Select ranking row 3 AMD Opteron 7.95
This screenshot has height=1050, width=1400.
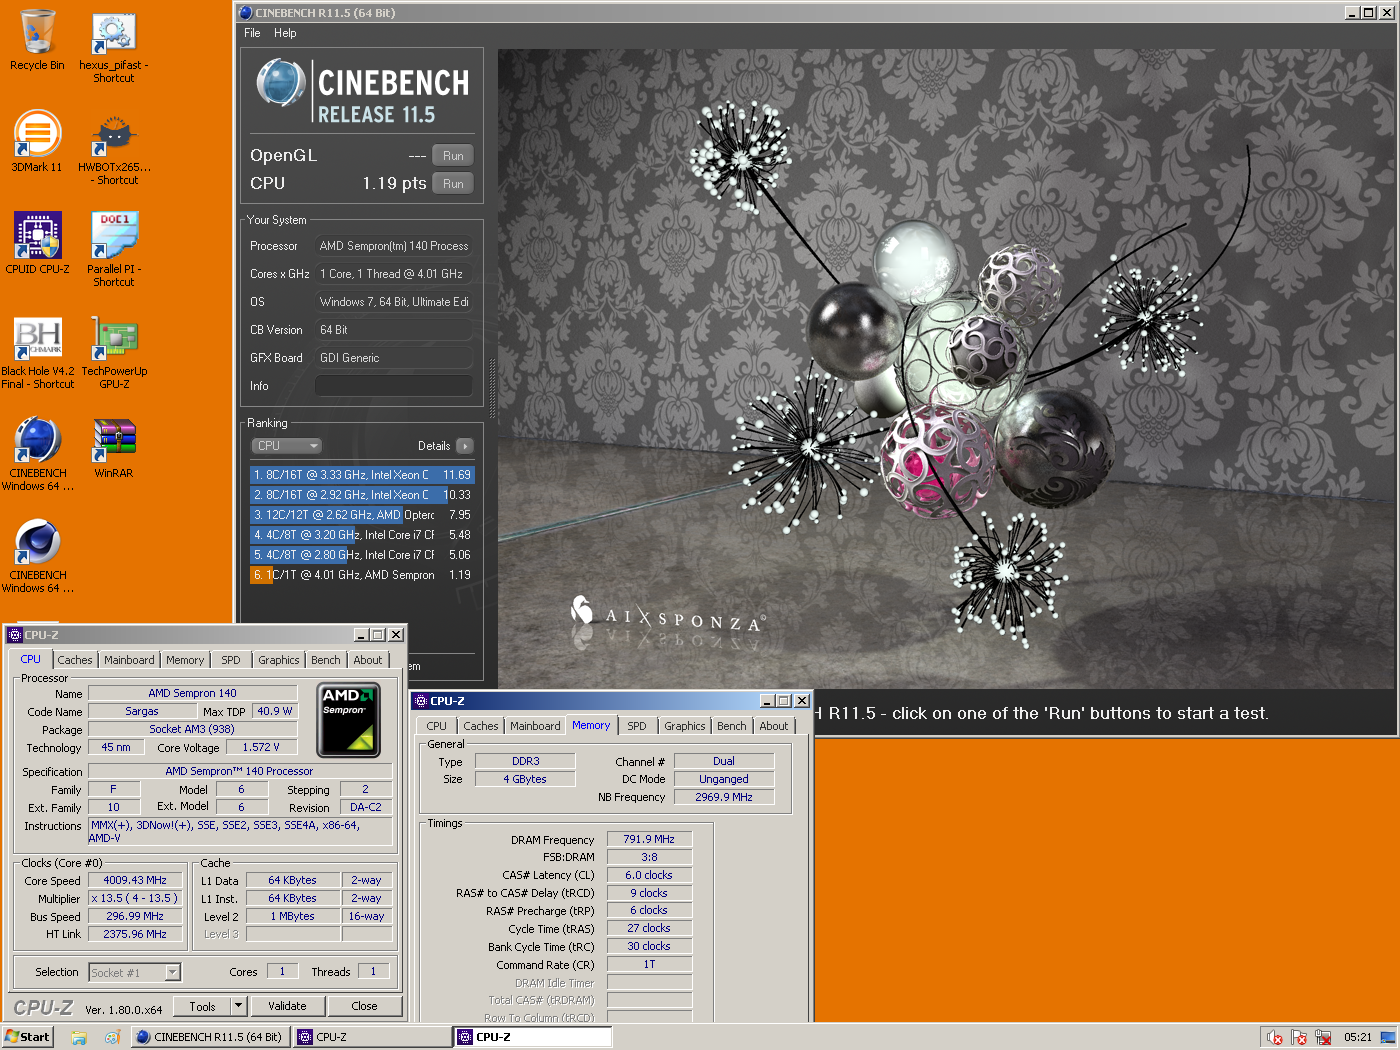[x=361, y=515]
